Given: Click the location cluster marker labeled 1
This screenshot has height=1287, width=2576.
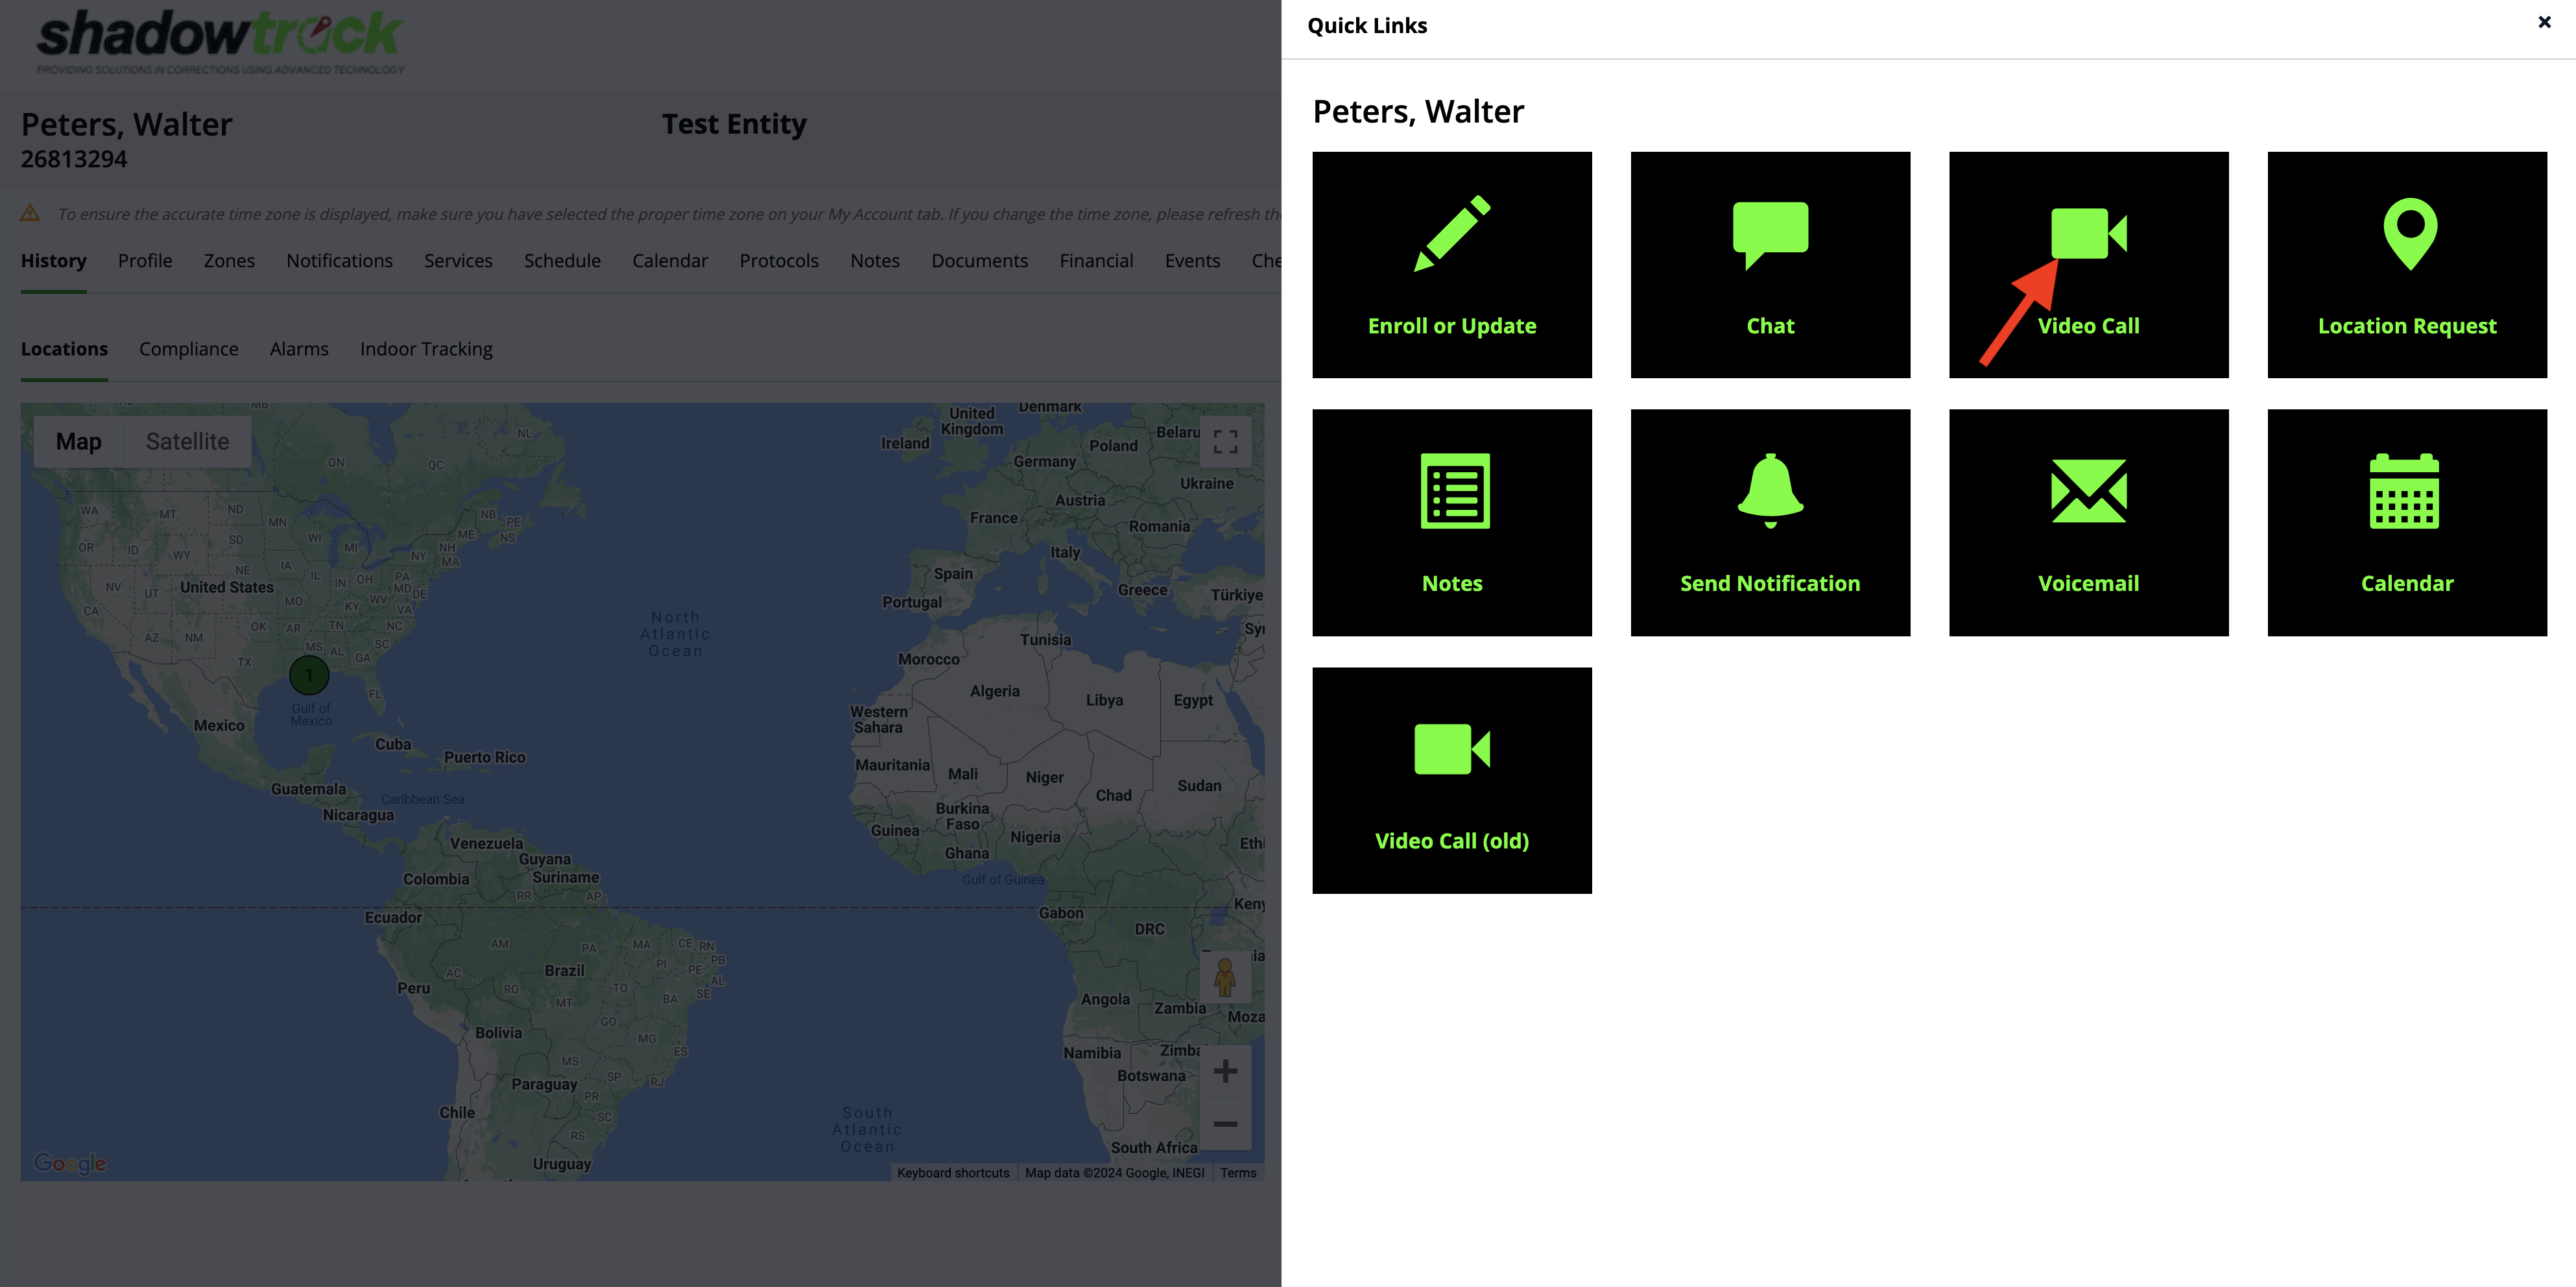Looking at the screenshot, I should [x=309, y=676].
